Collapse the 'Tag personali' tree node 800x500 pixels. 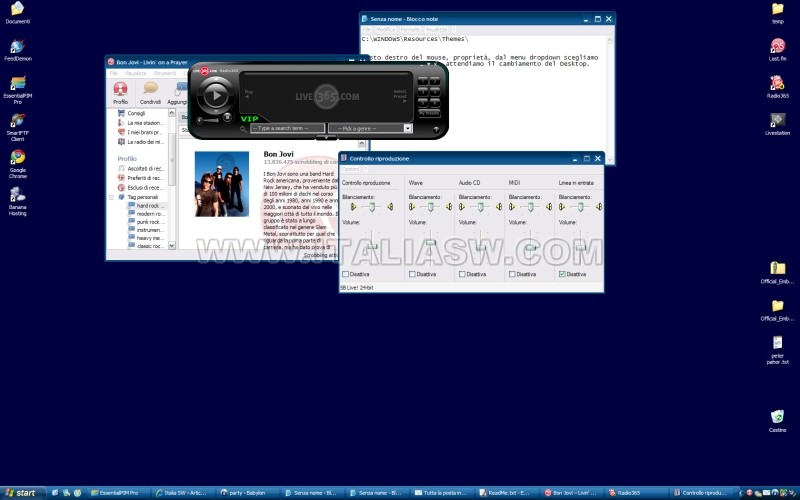coord(111,197)
